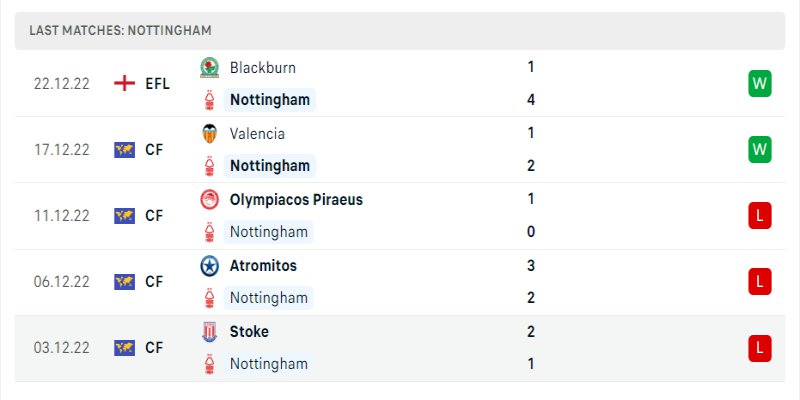Click the Olympiacos Piraeus crest icon
Screen dimensions: 800x400
coord(210,200)
